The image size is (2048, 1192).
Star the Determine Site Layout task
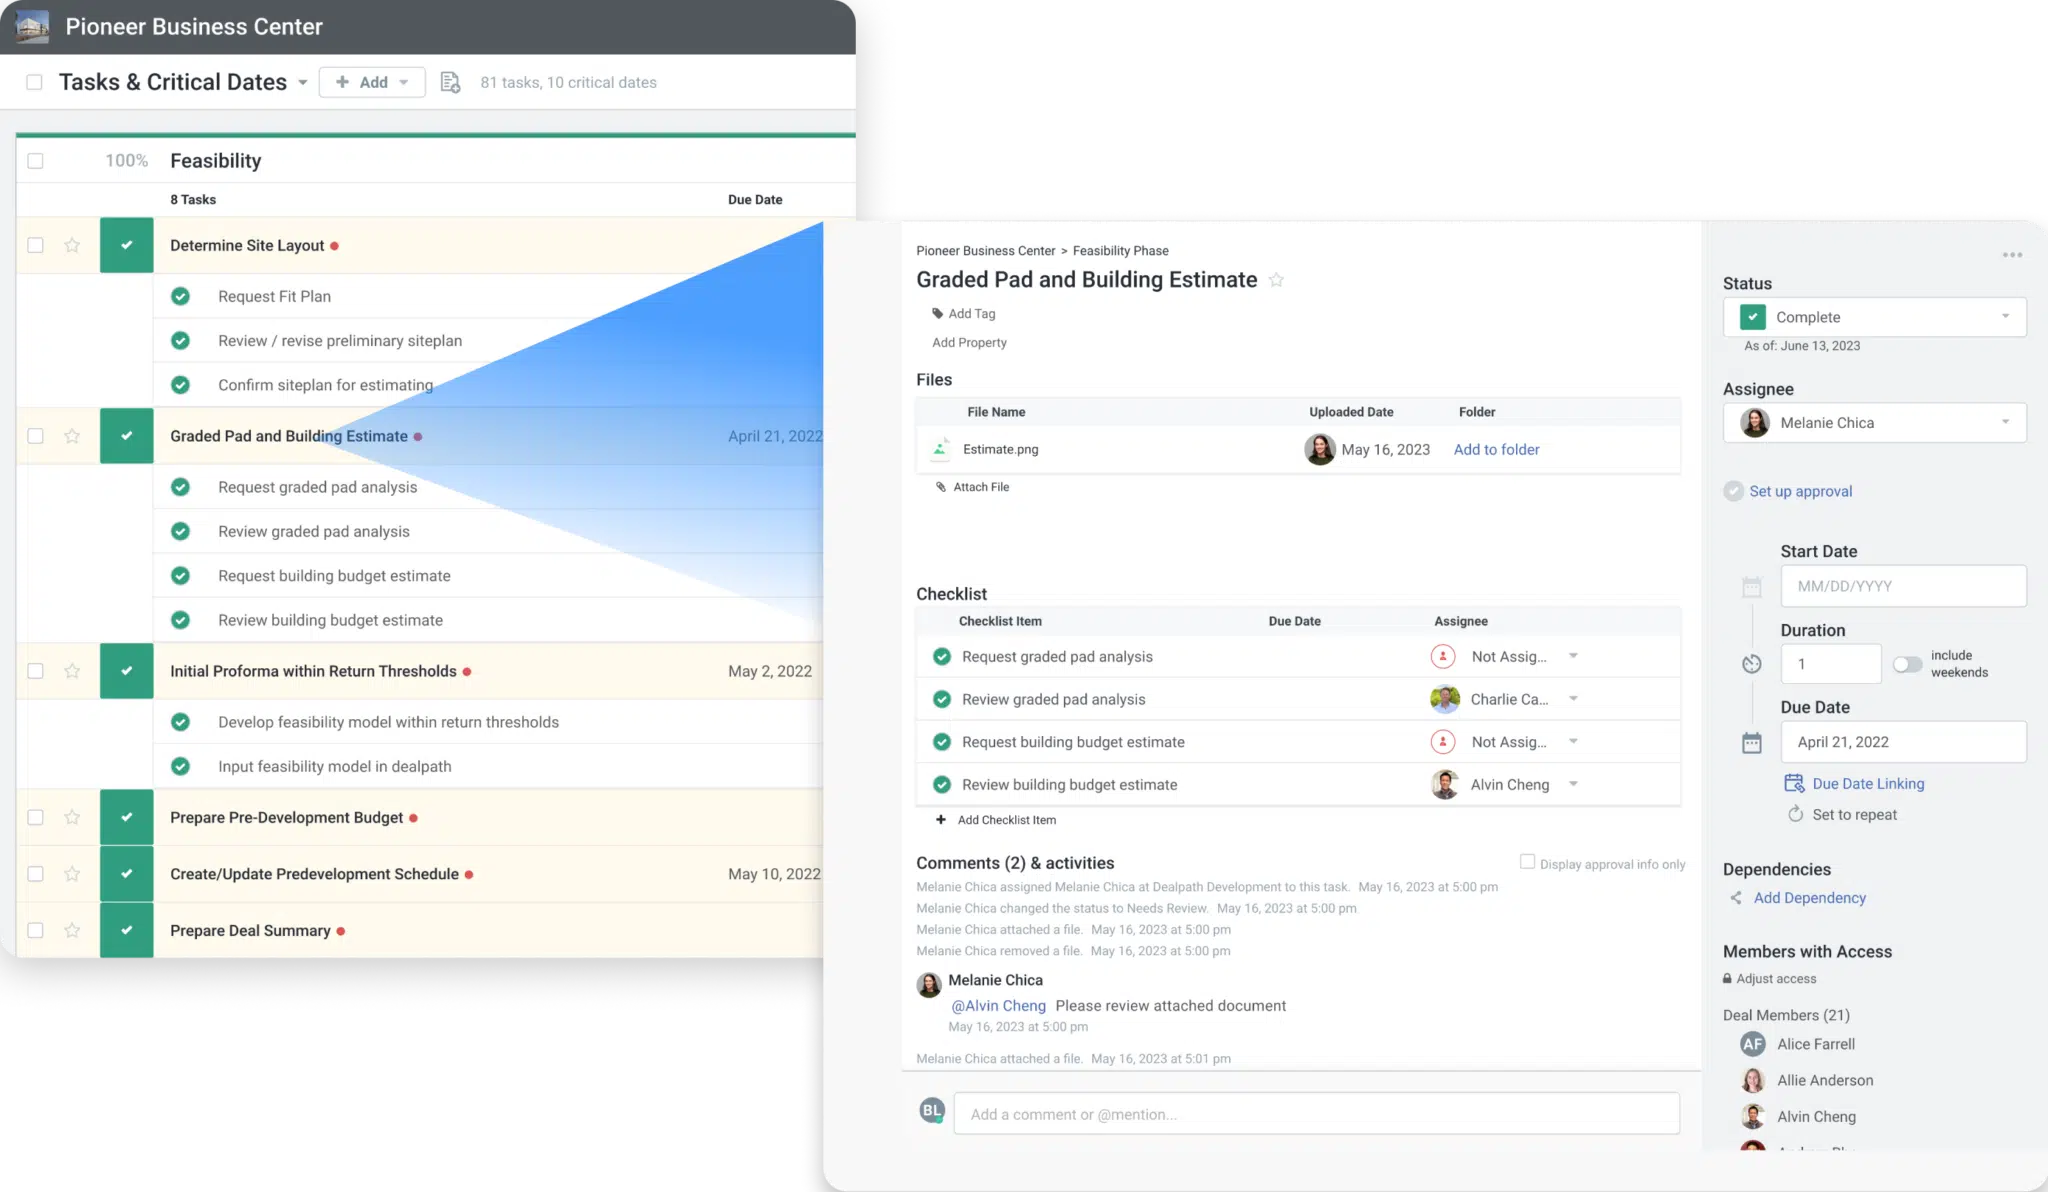(72, 245)
